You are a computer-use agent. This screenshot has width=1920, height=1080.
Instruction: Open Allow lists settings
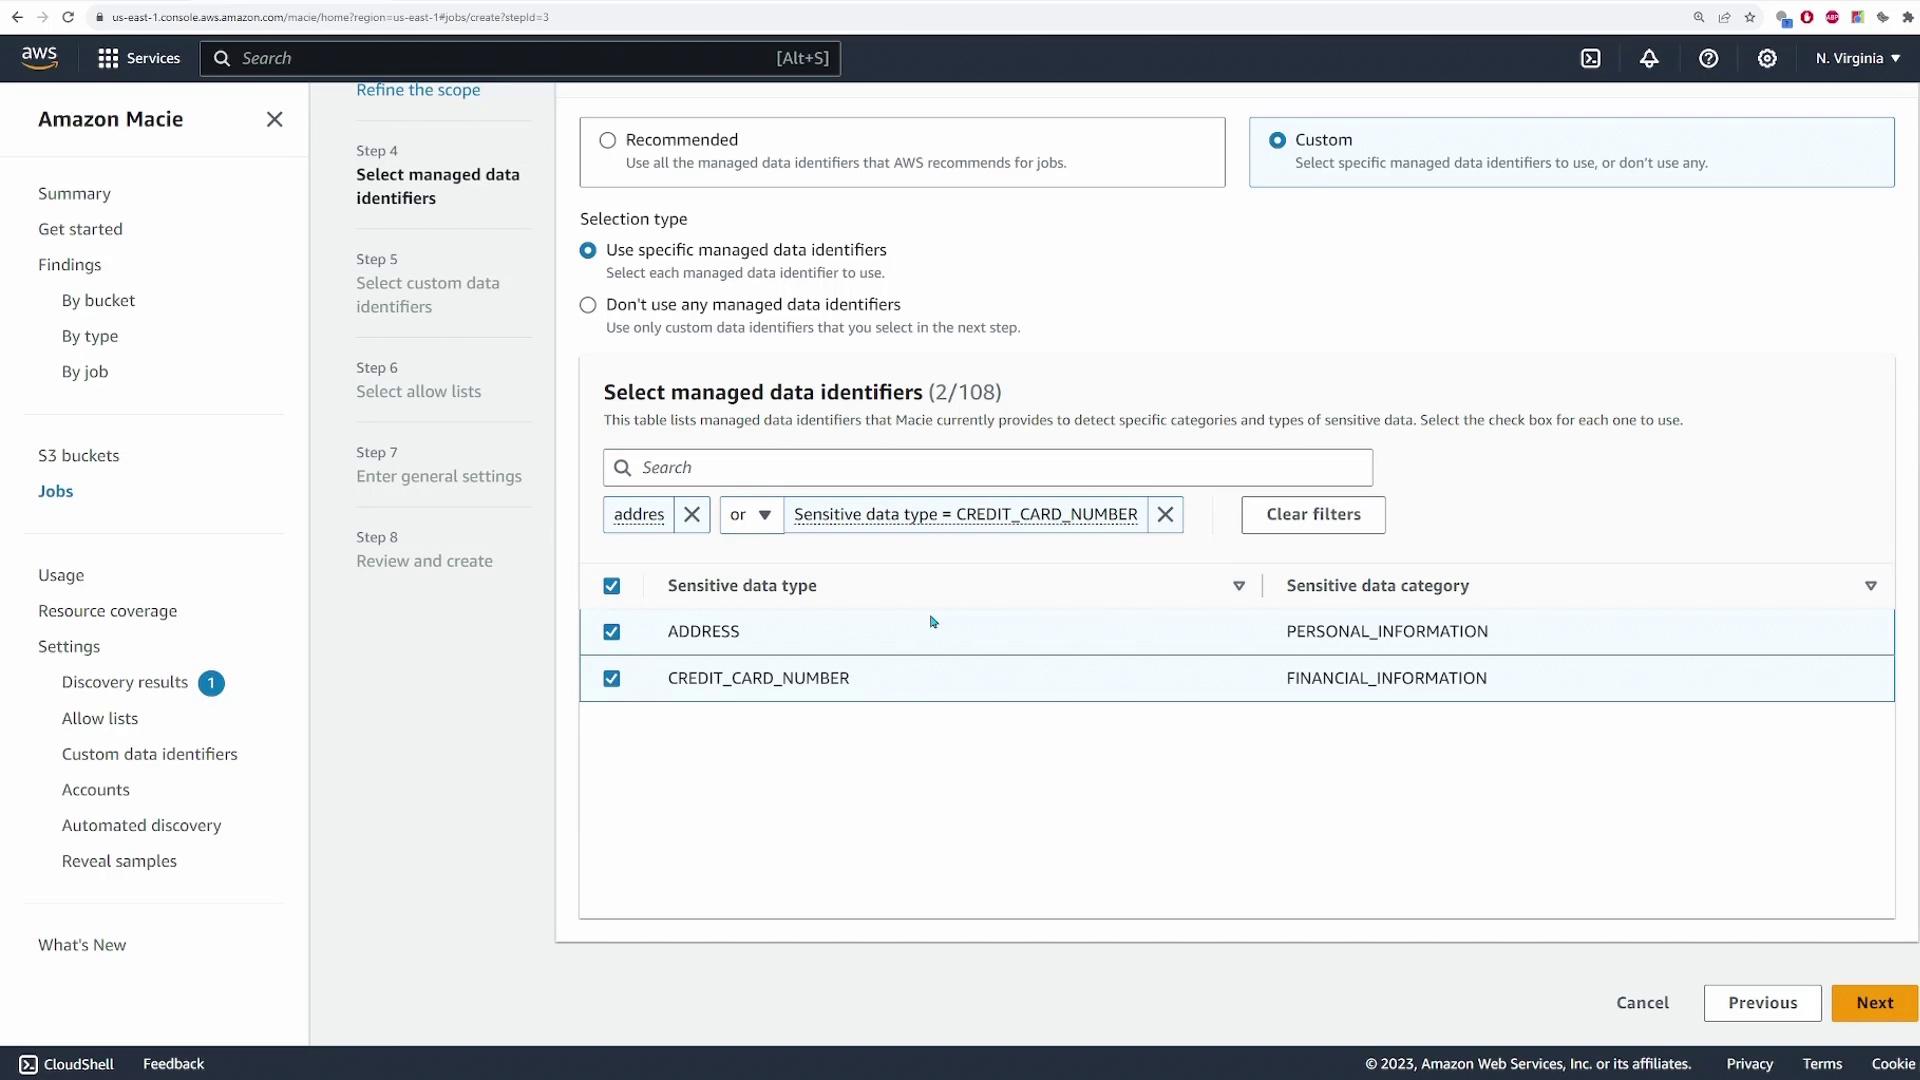tap(100, 719)
